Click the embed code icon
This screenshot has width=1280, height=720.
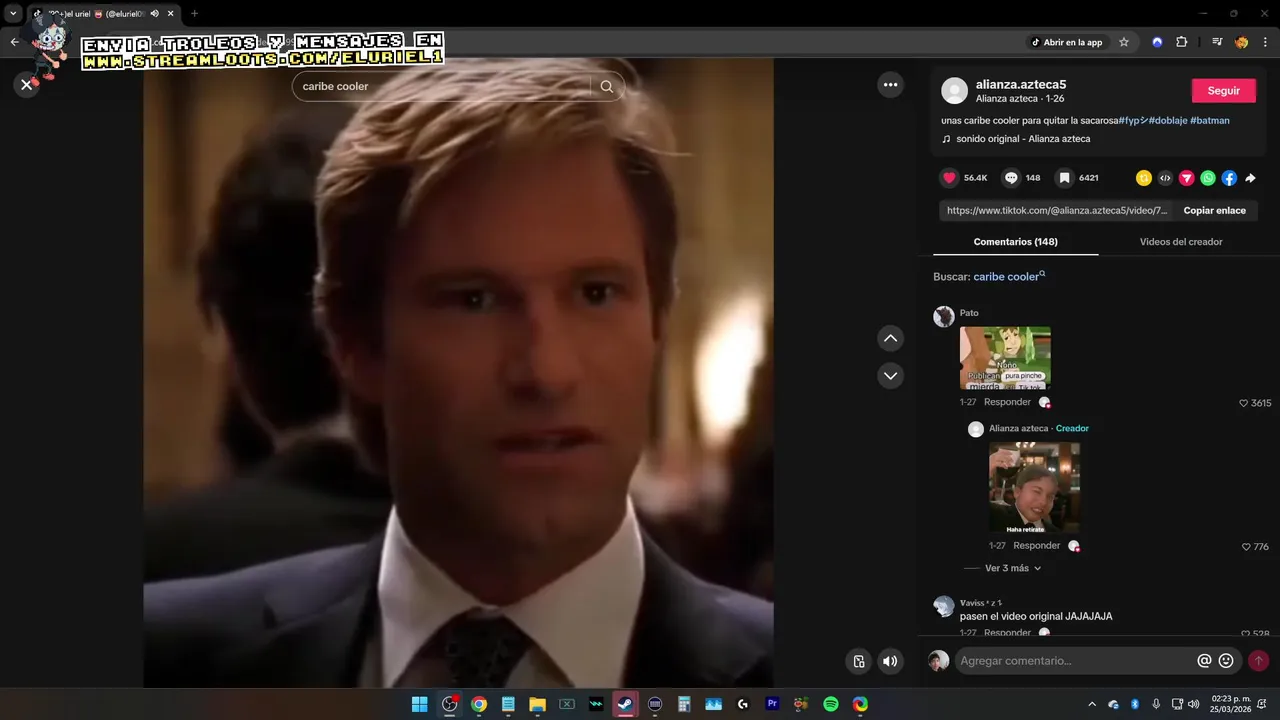1165,178
